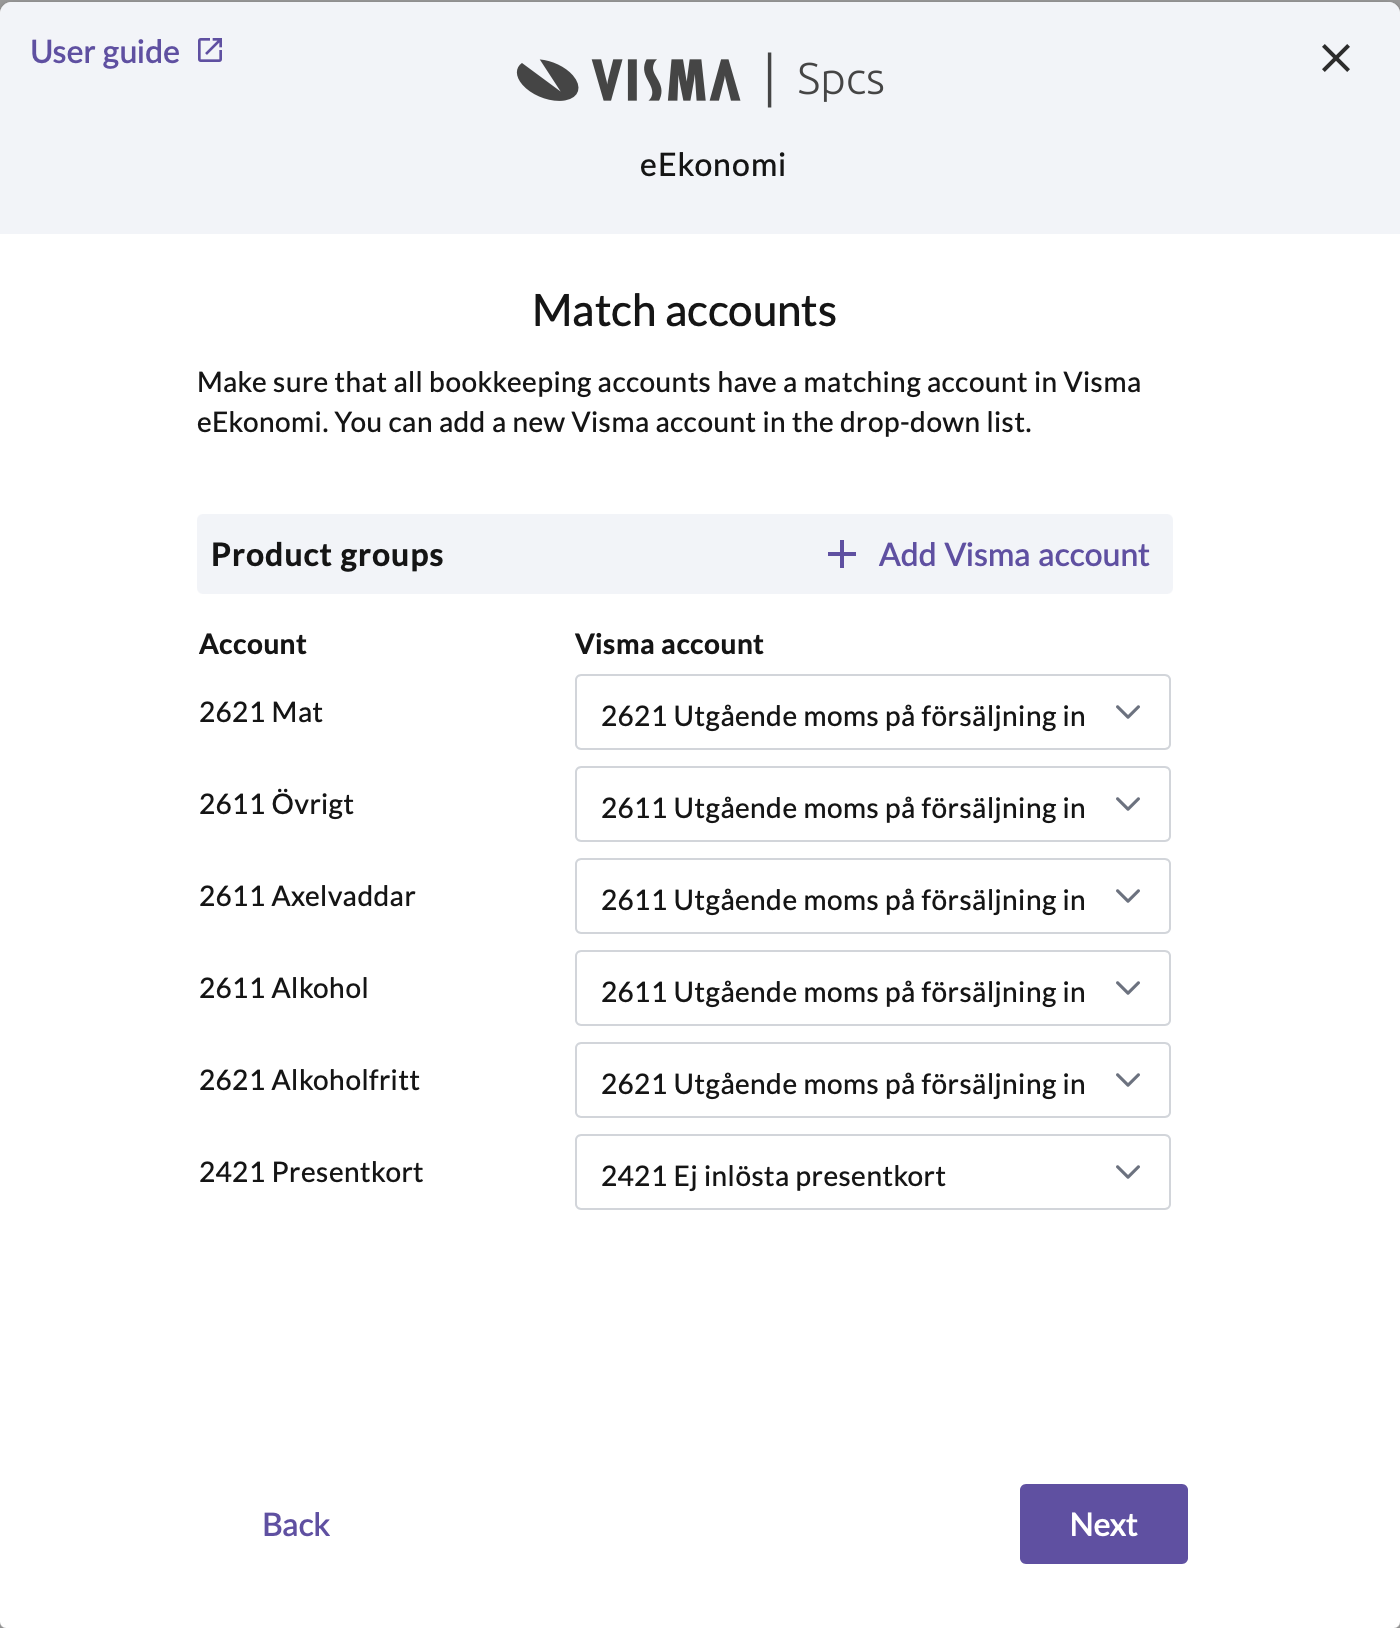Click chevron arrow in the 2611 Axelvaddar row
The height and width of the screenshot is (1628, 1400).
[x=1128, y=897]
